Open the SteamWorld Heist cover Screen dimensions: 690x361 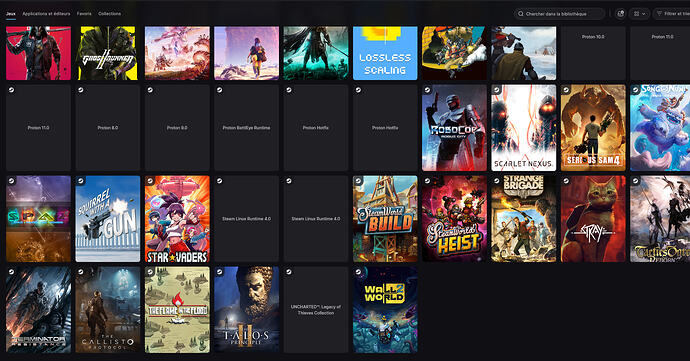(455, 219)
